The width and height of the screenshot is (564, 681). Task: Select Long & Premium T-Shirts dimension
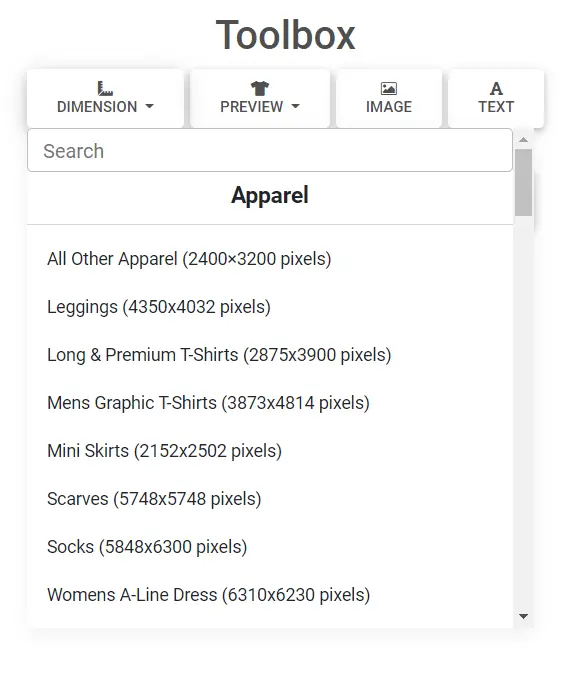point(219,355)
